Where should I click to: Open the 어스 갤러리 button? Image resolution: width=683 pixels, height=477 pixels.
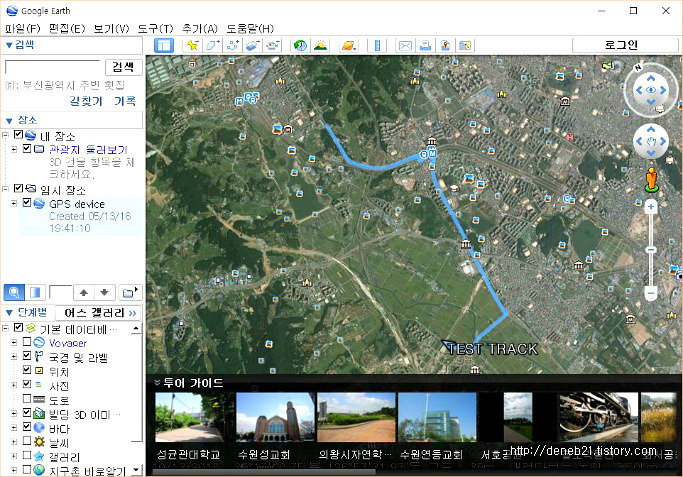click(98, 313)
